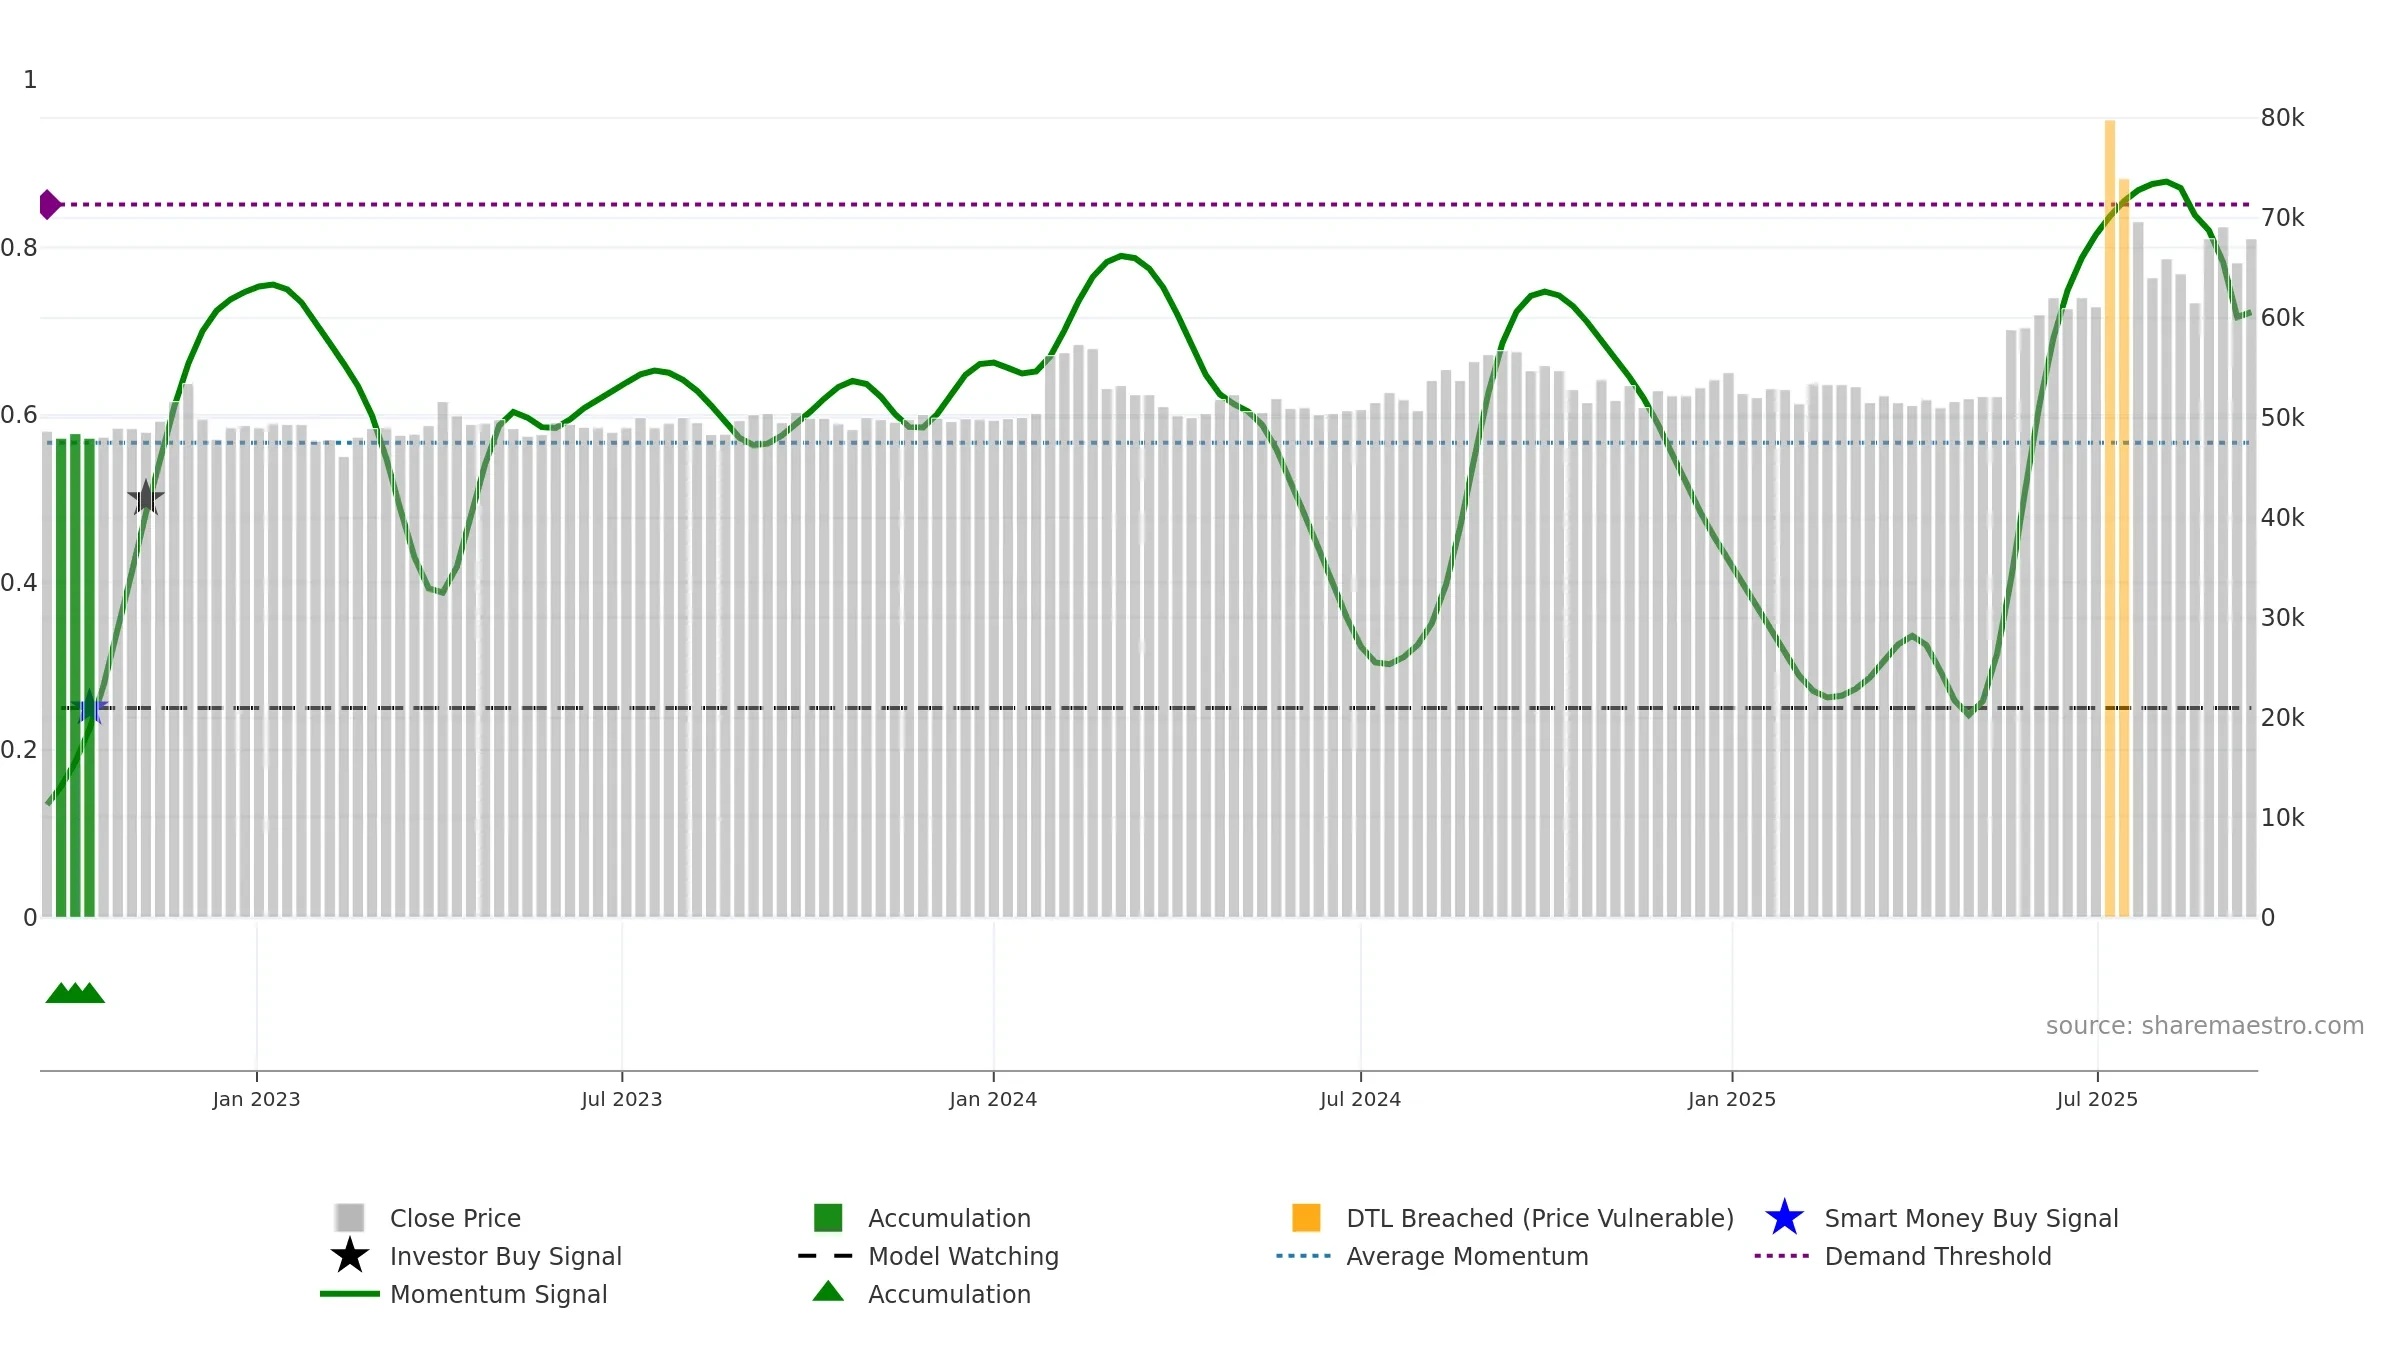Click the blue star legend icon
Viewport: 2400px width, 1350px height.
point(1784,1218)
